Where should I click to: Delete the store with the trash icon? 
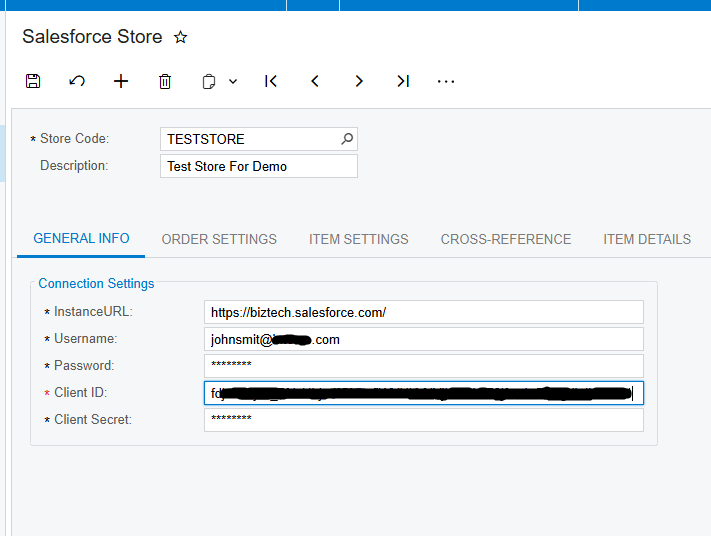click(165, 82)
